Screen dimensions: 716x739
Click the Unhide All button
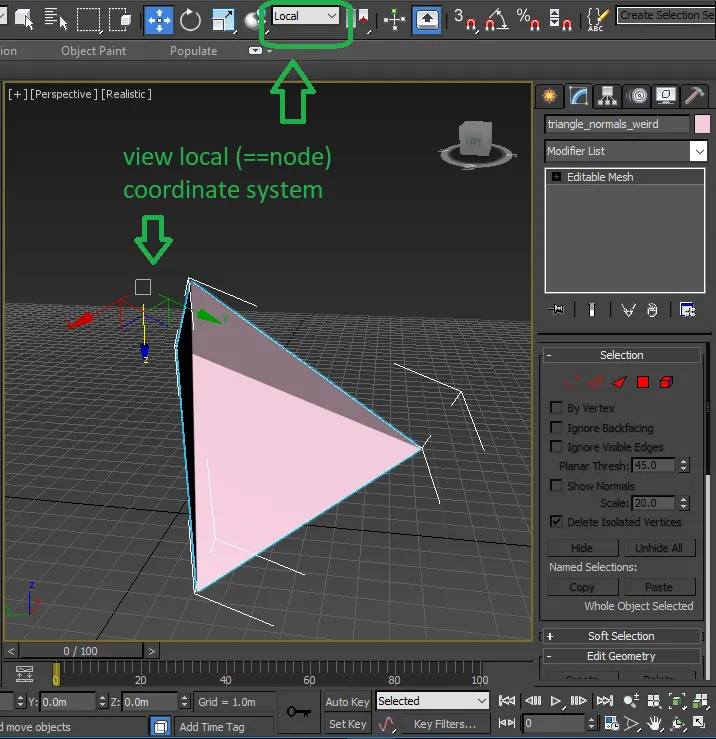click(659, 548)
